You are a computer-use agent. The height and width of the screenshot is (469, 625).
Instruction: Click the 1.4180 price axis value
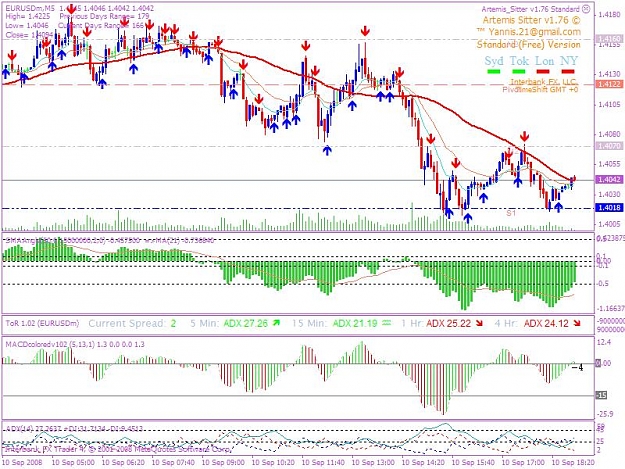[x=610, y=15]
